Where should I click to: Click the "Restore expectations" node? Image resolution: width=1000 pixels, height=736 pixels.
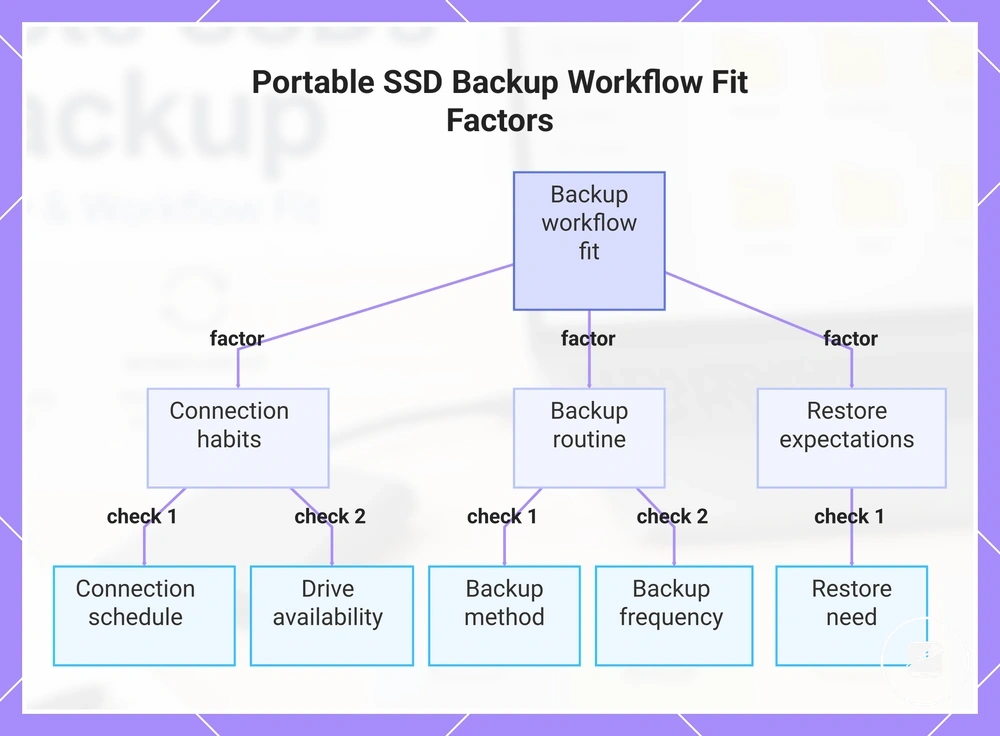point(851,438)
